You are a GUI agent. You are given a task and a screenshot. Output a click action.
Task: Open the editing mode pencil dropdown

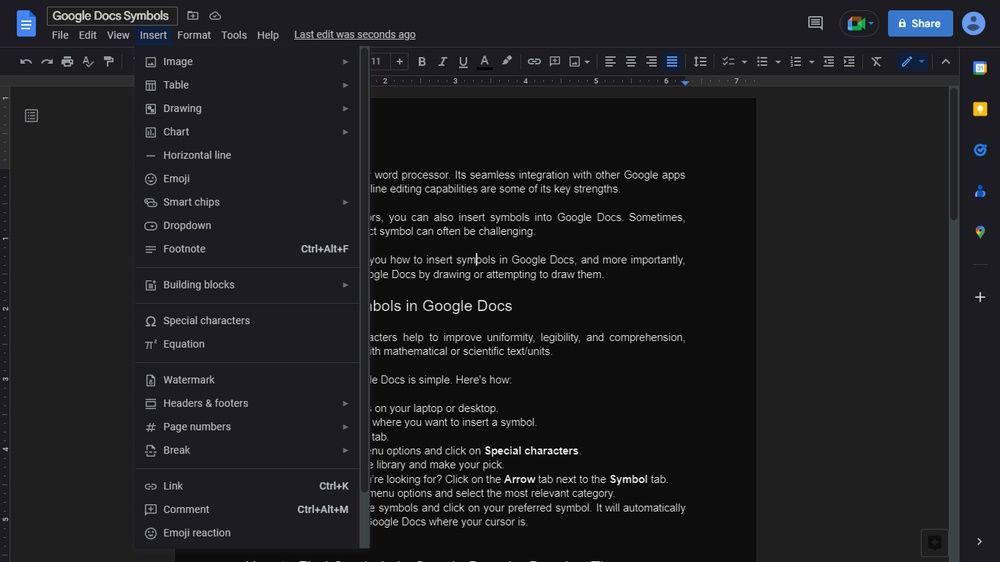pyautogui.click(x=913, y=62)
